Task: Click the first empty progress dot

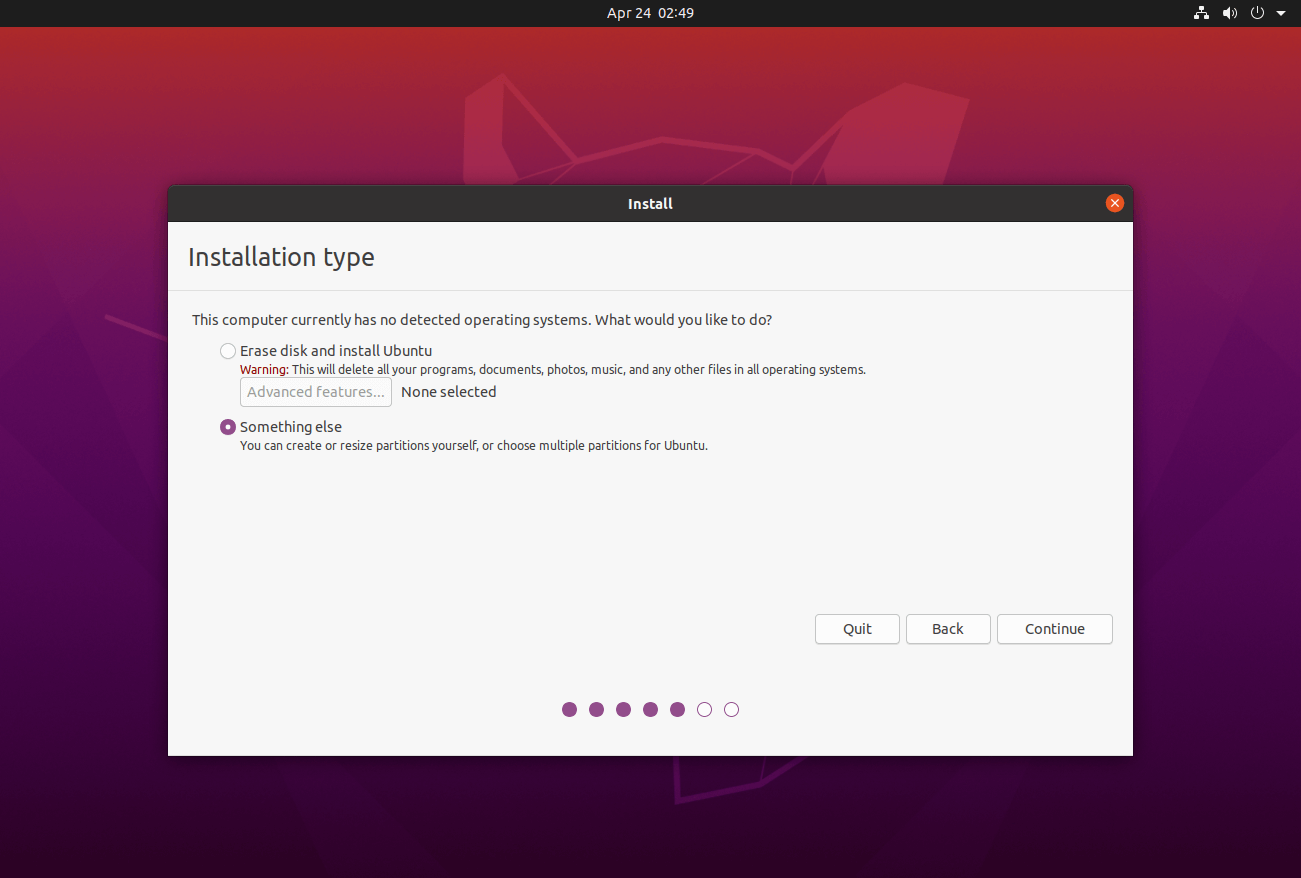Action: (704, 709)
